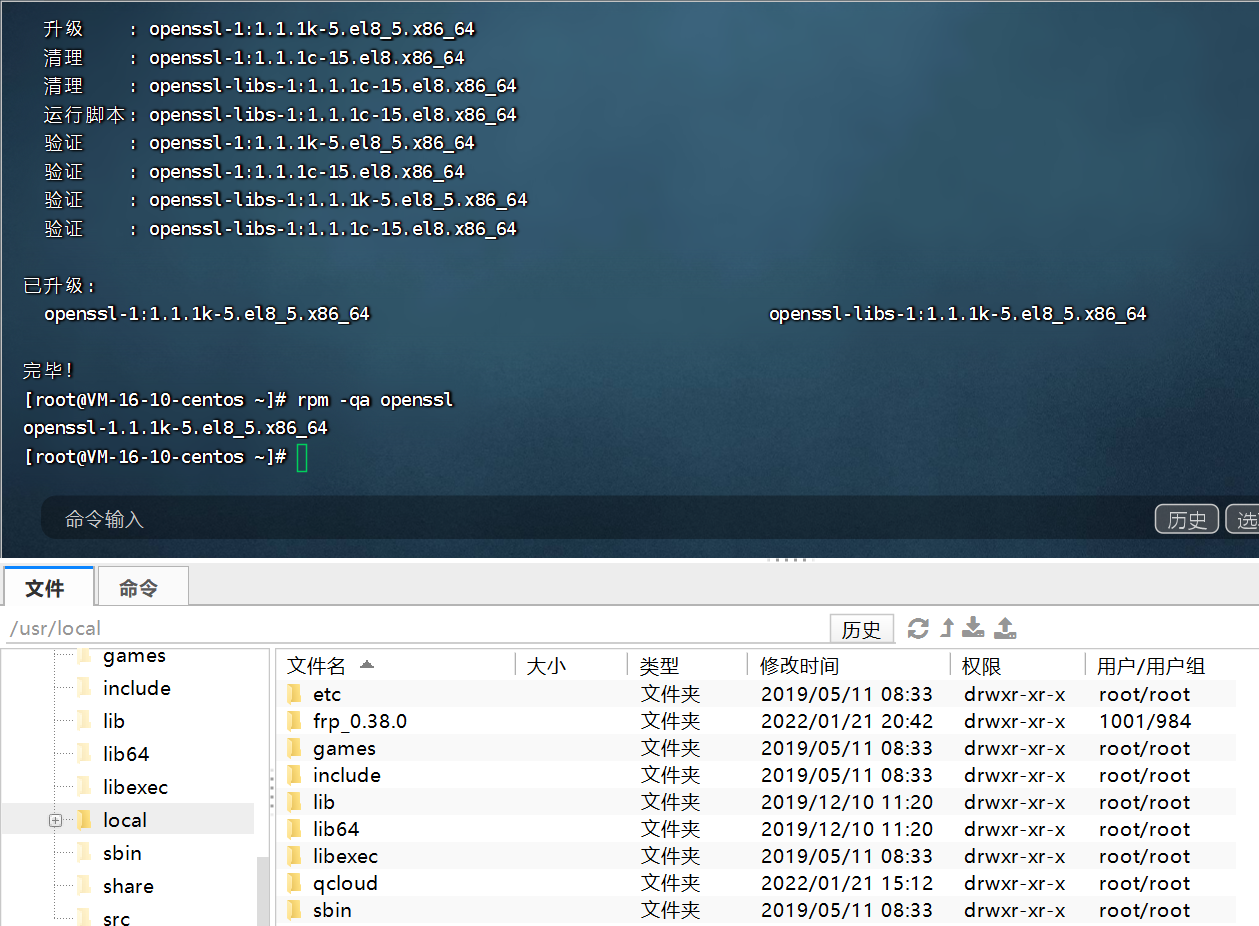Click the libexec folder icon in the tree

(x=84, y=787)
